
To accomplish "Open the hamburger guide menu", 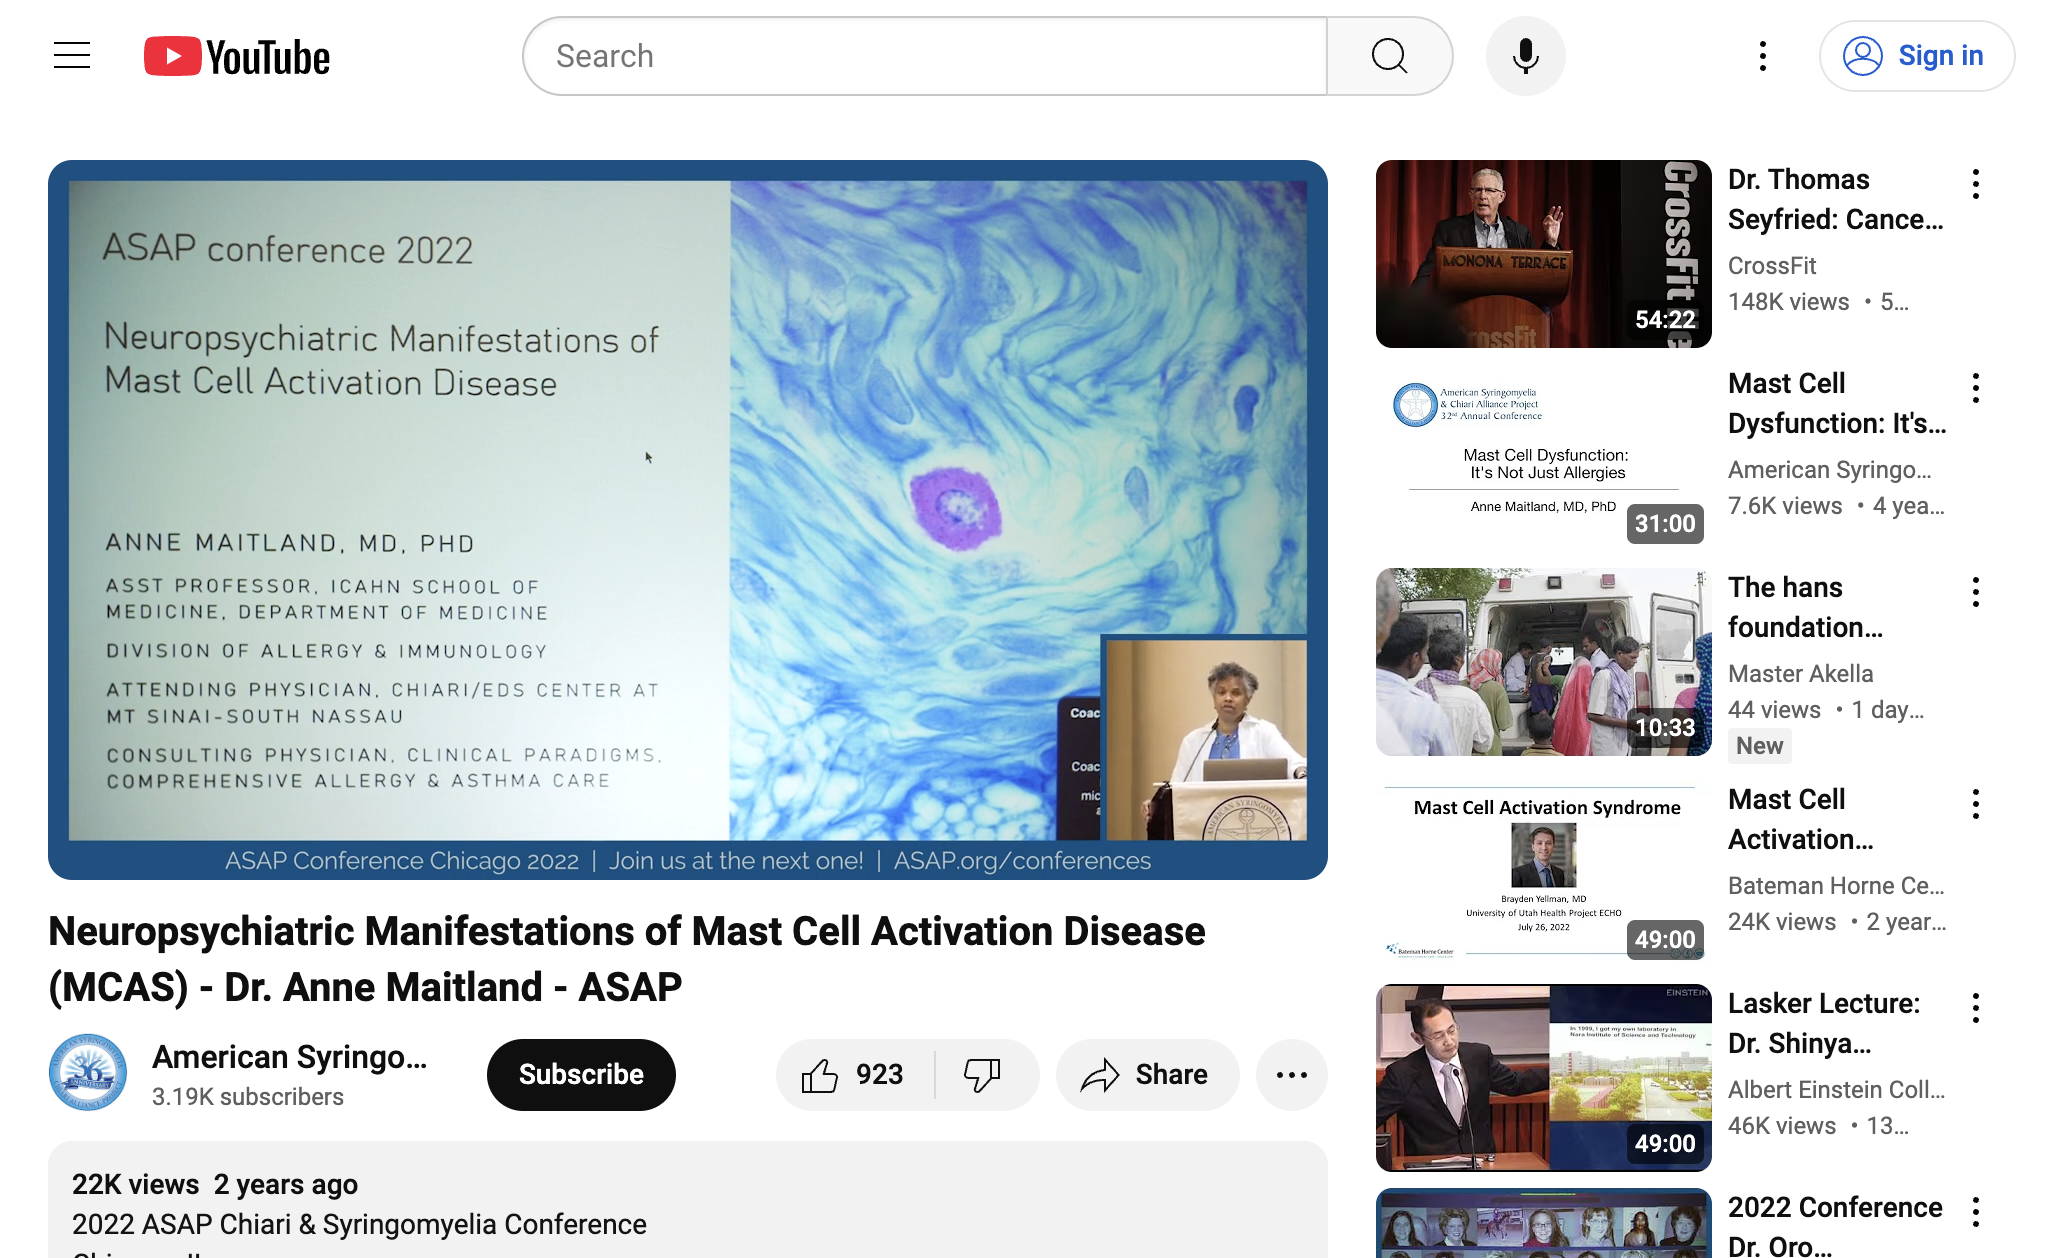I will 72,56.
